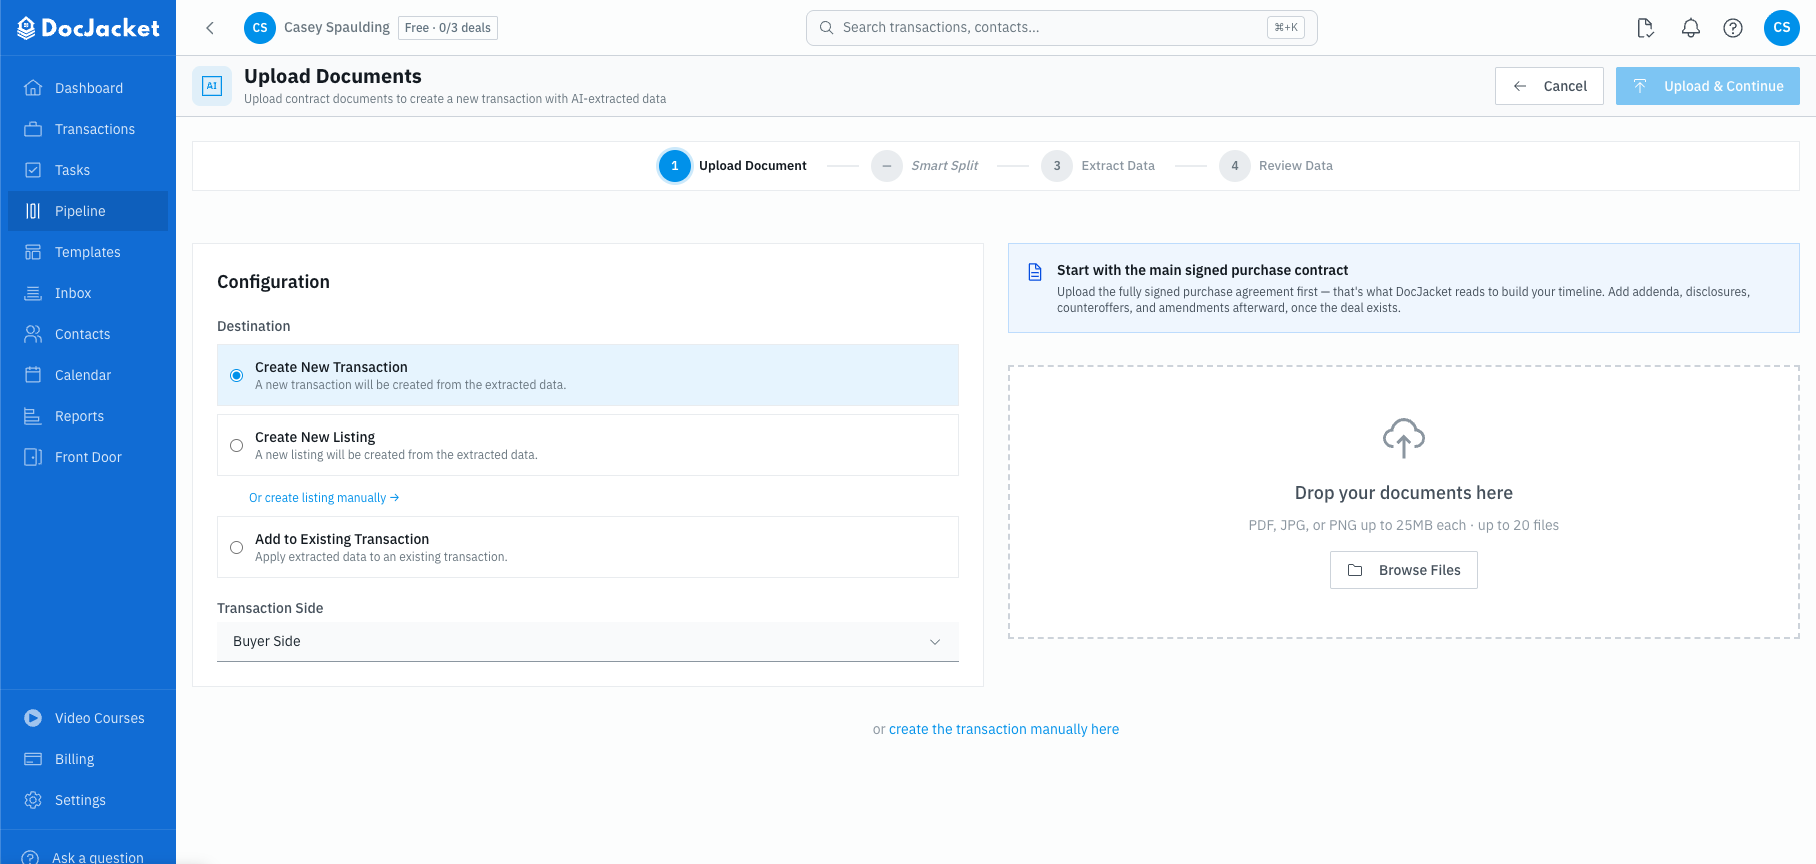Click the Smart Split step

pos(925,166)
